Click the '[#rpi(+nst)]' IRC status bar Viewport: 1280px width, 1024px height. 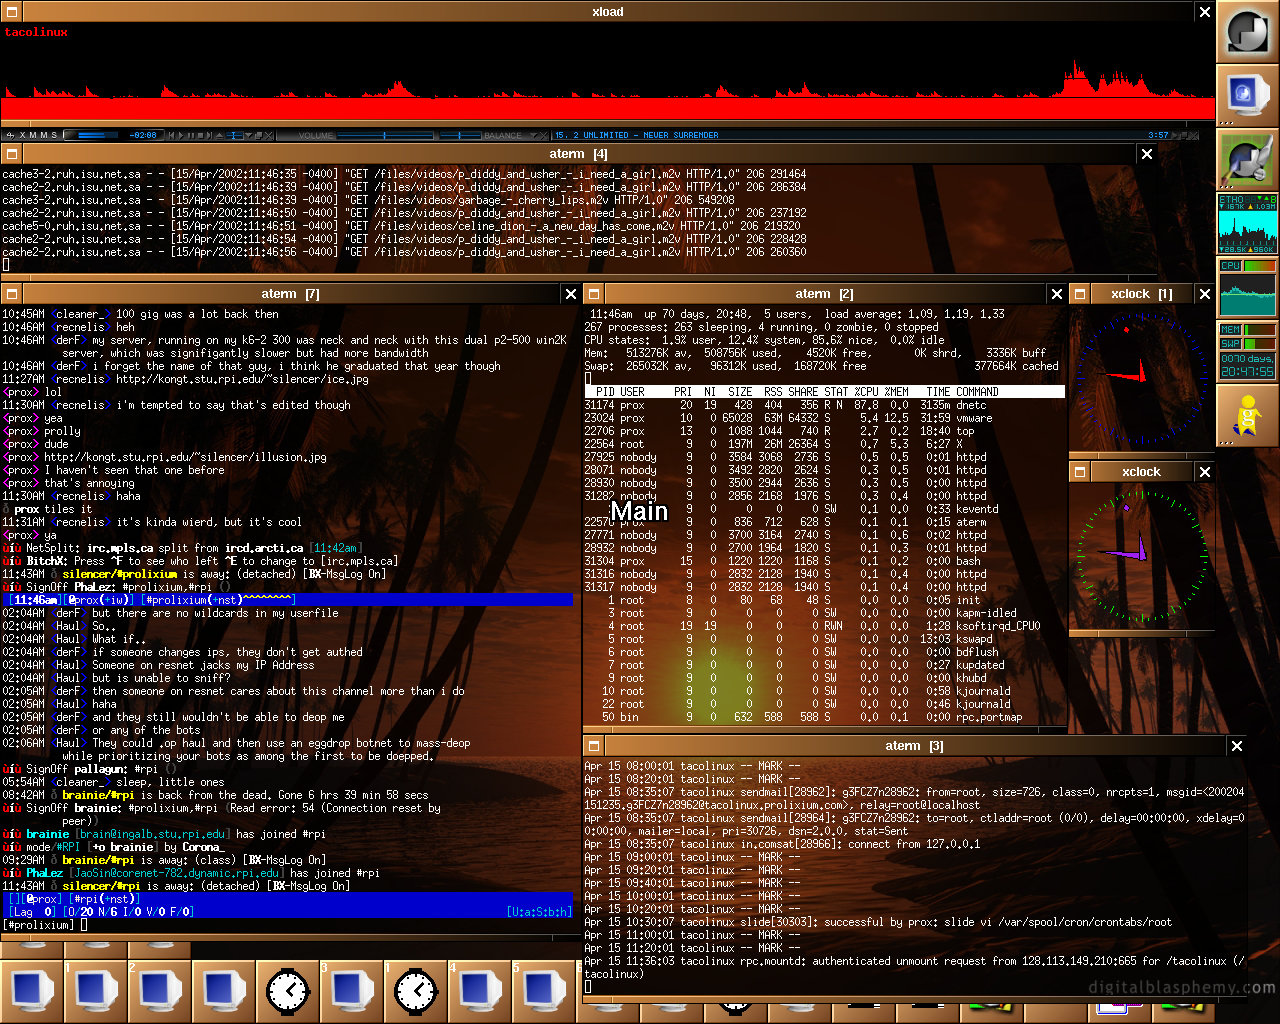(103, 899)
